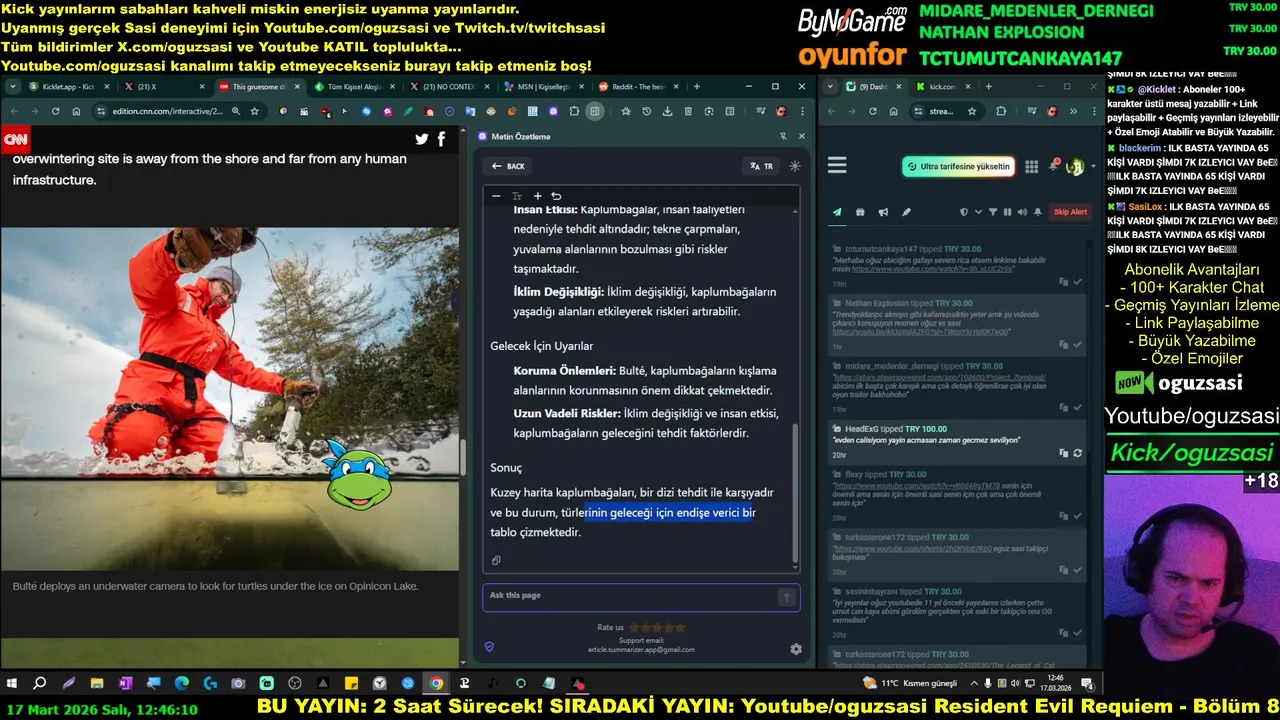Viewport: 1280px width, 720px height.
Task: Share article via Twitter bird icon
Action: [422, 140]
